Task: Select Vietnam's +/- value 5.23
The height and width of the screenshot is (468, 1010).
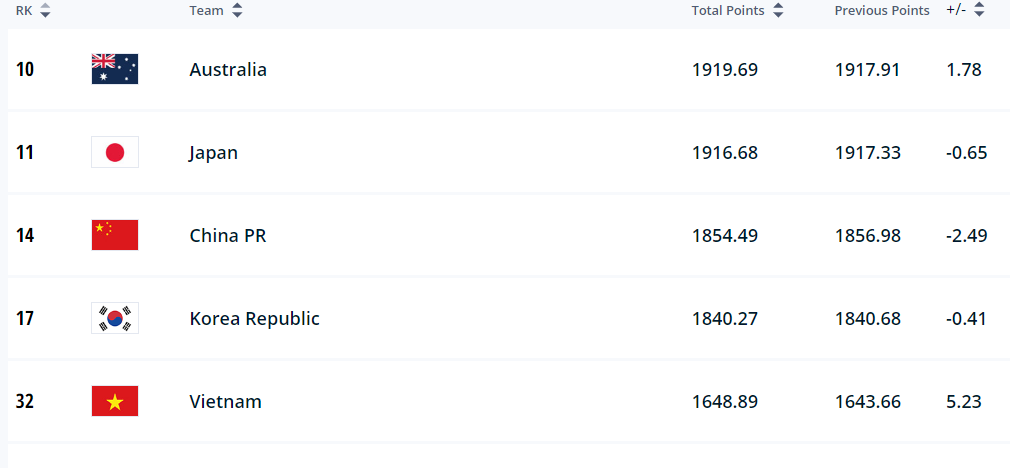Action: pos(964,402)
